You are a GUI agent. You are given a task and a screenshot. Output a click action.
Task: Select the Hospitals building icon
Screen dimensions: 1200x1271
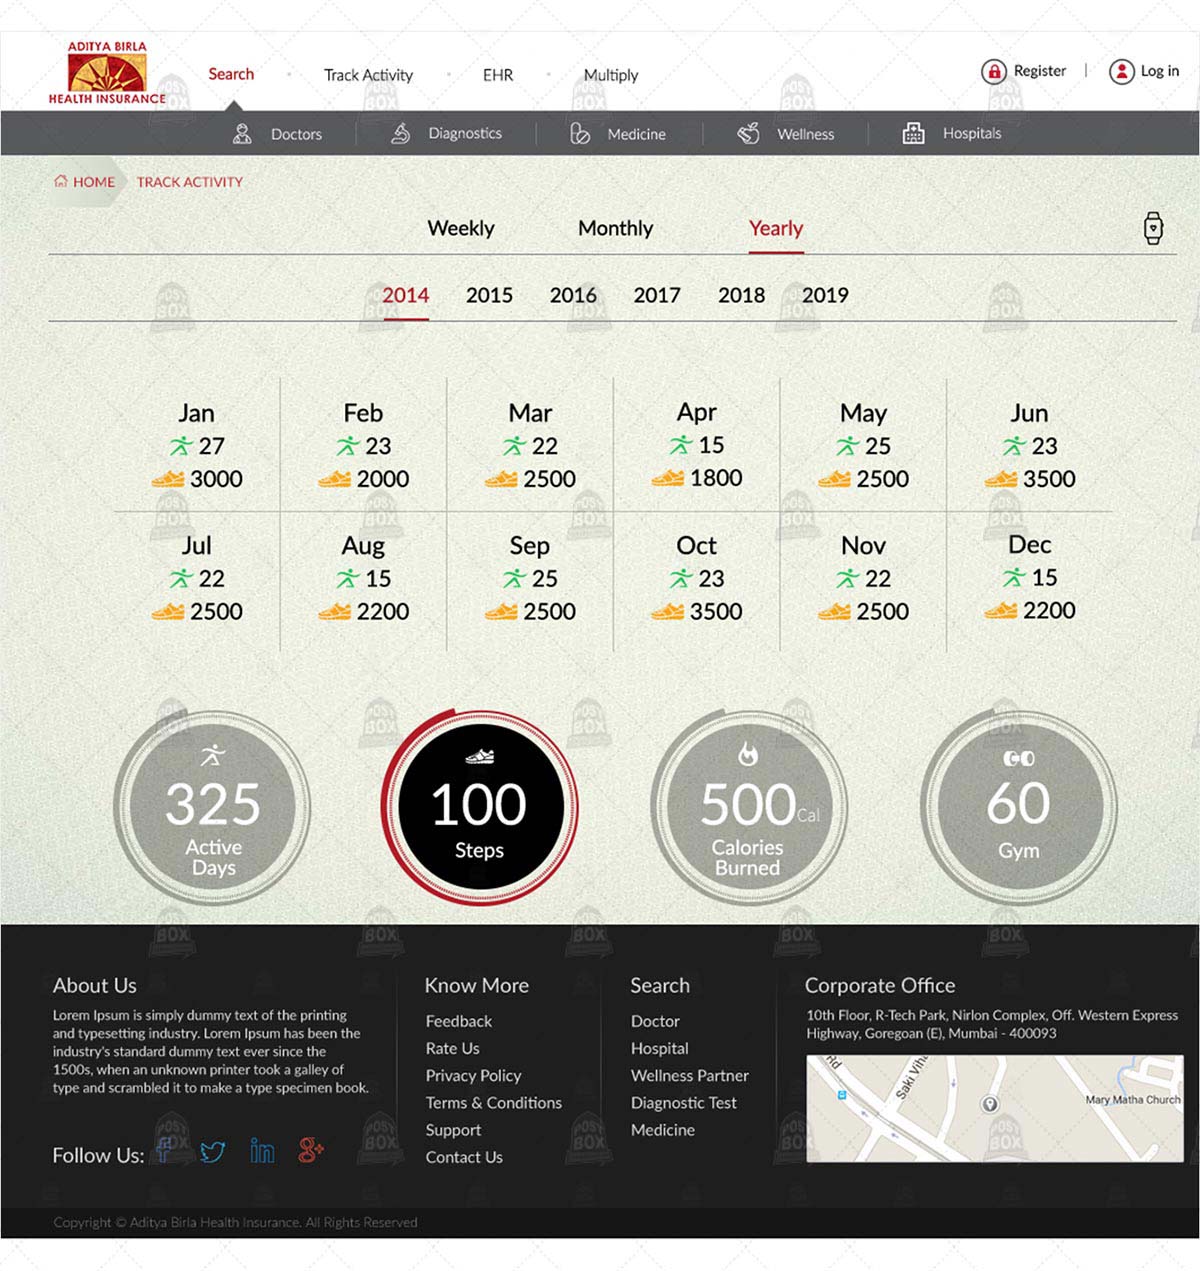tap(913, 132)
